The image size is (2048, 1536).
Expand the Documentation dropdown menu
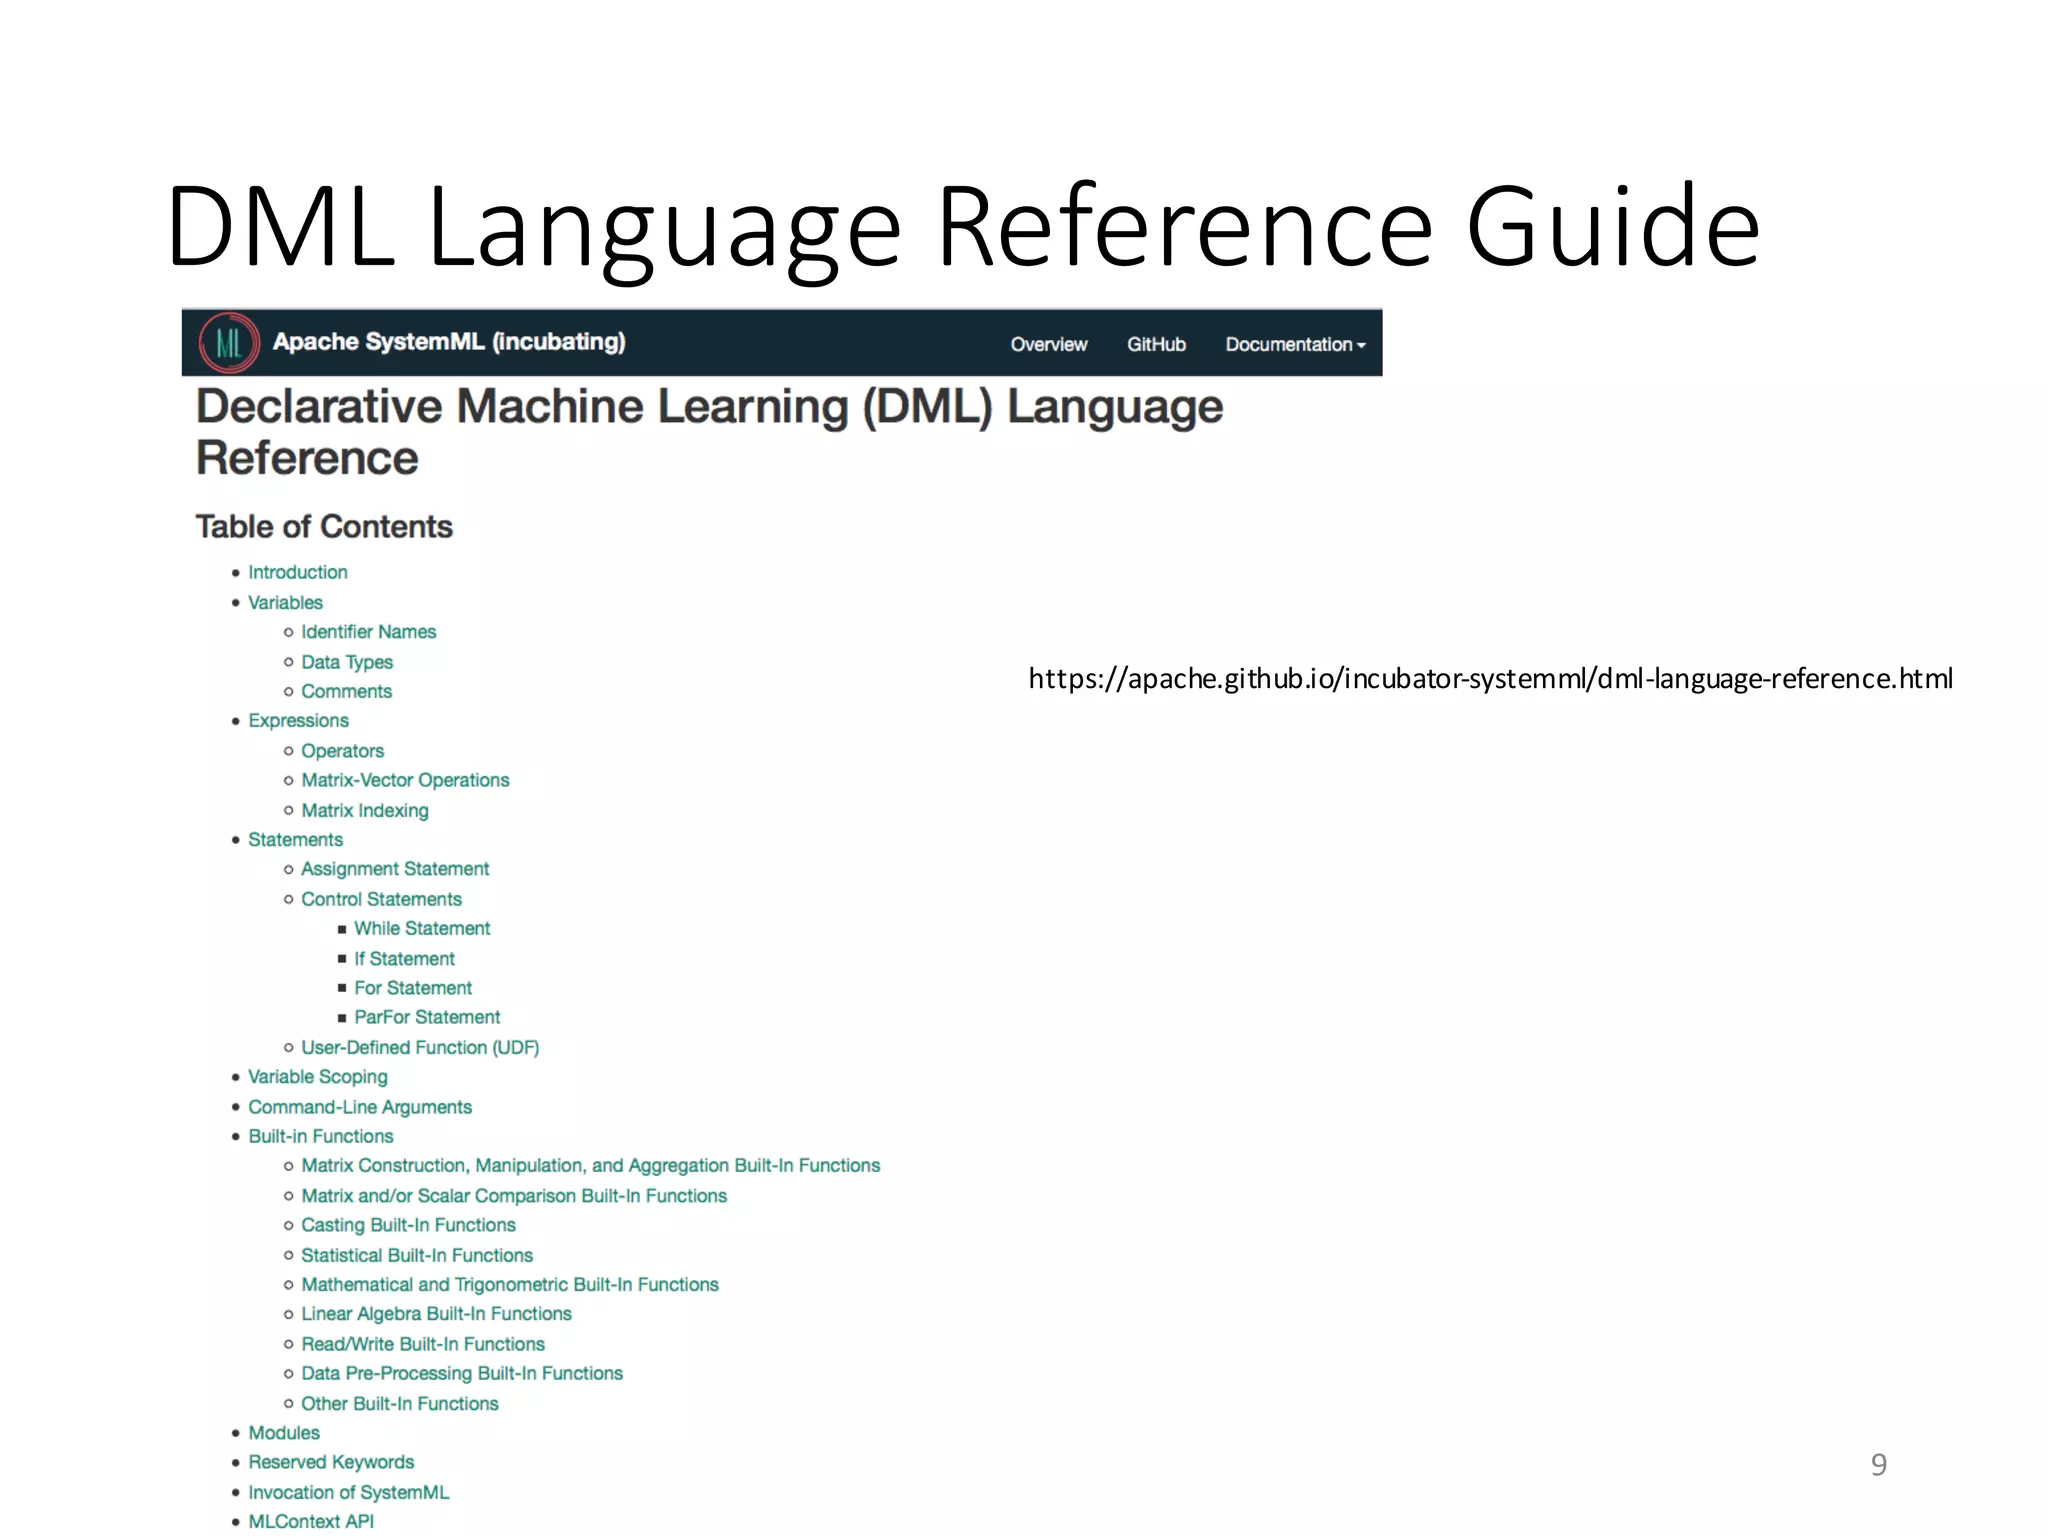[x=1295, y=344]
